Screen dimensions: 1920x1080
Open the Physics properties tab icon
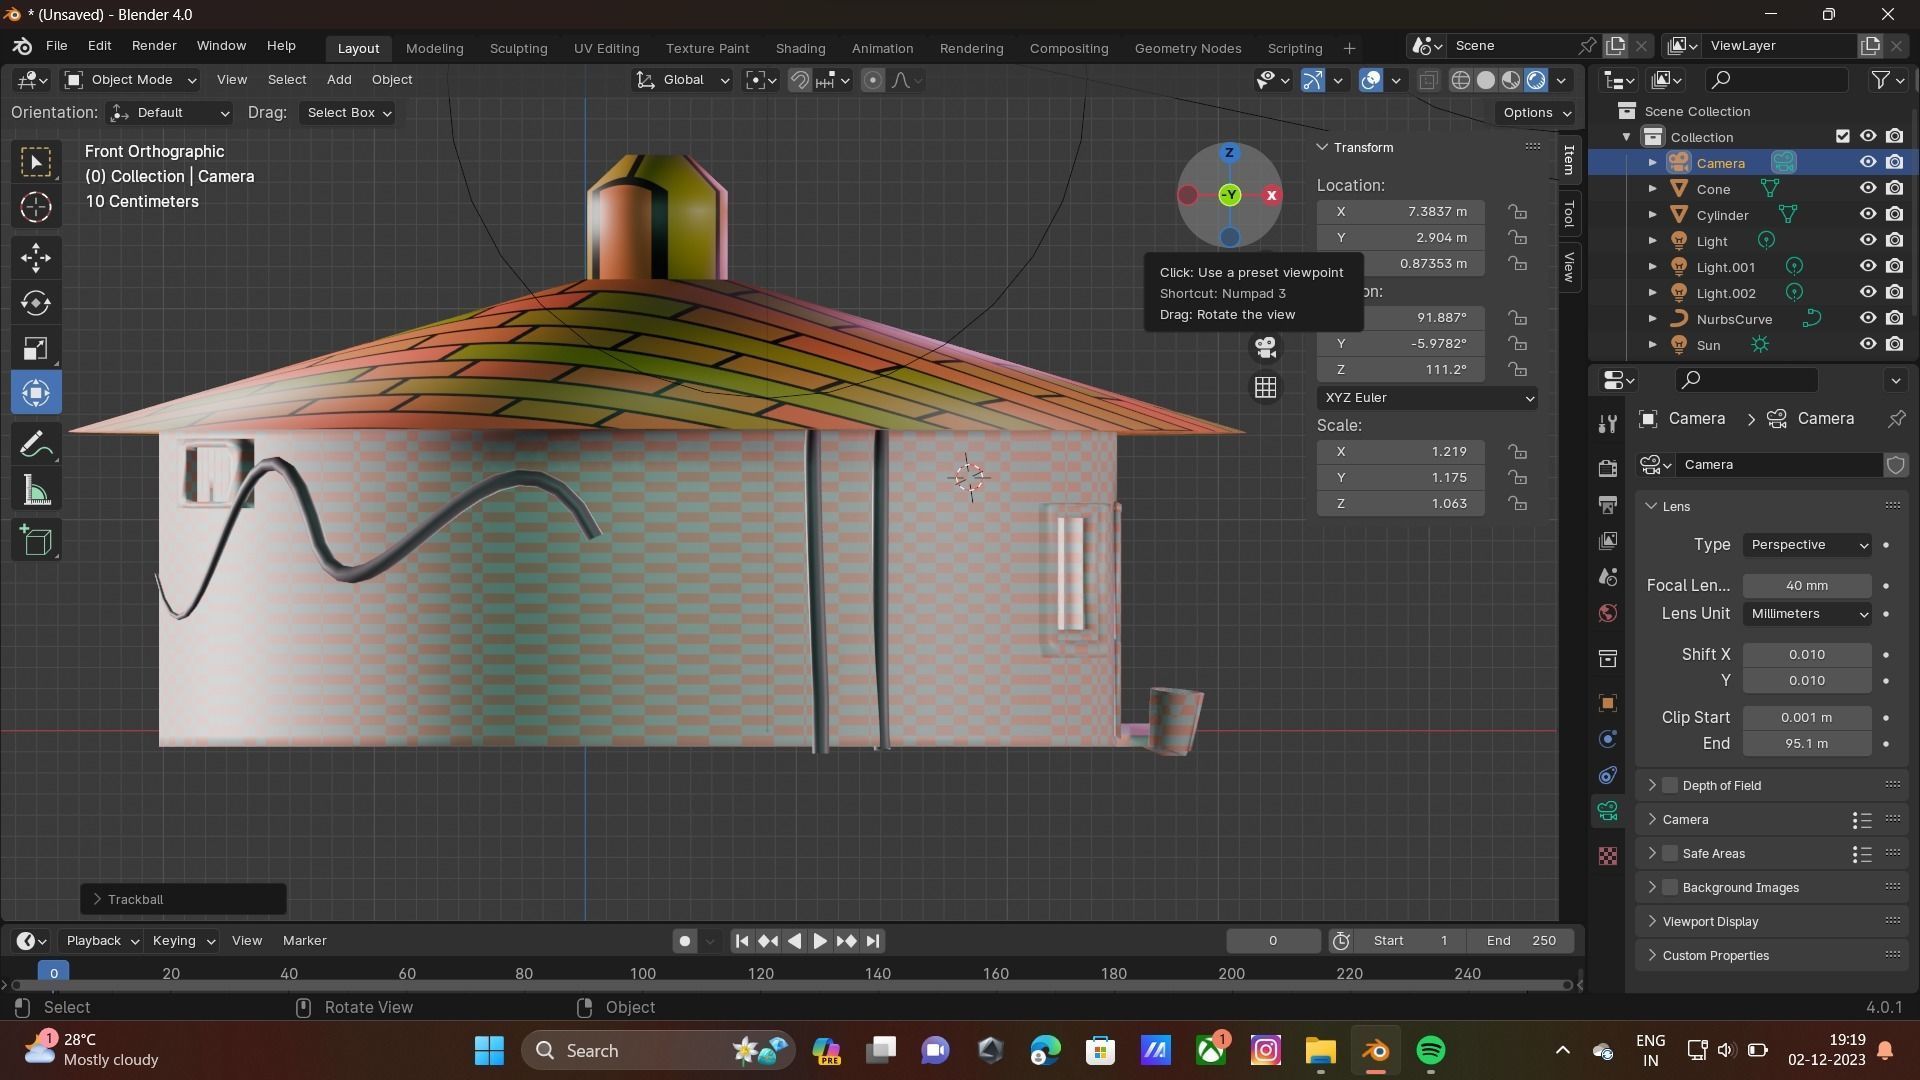(x=1607, y=739)
